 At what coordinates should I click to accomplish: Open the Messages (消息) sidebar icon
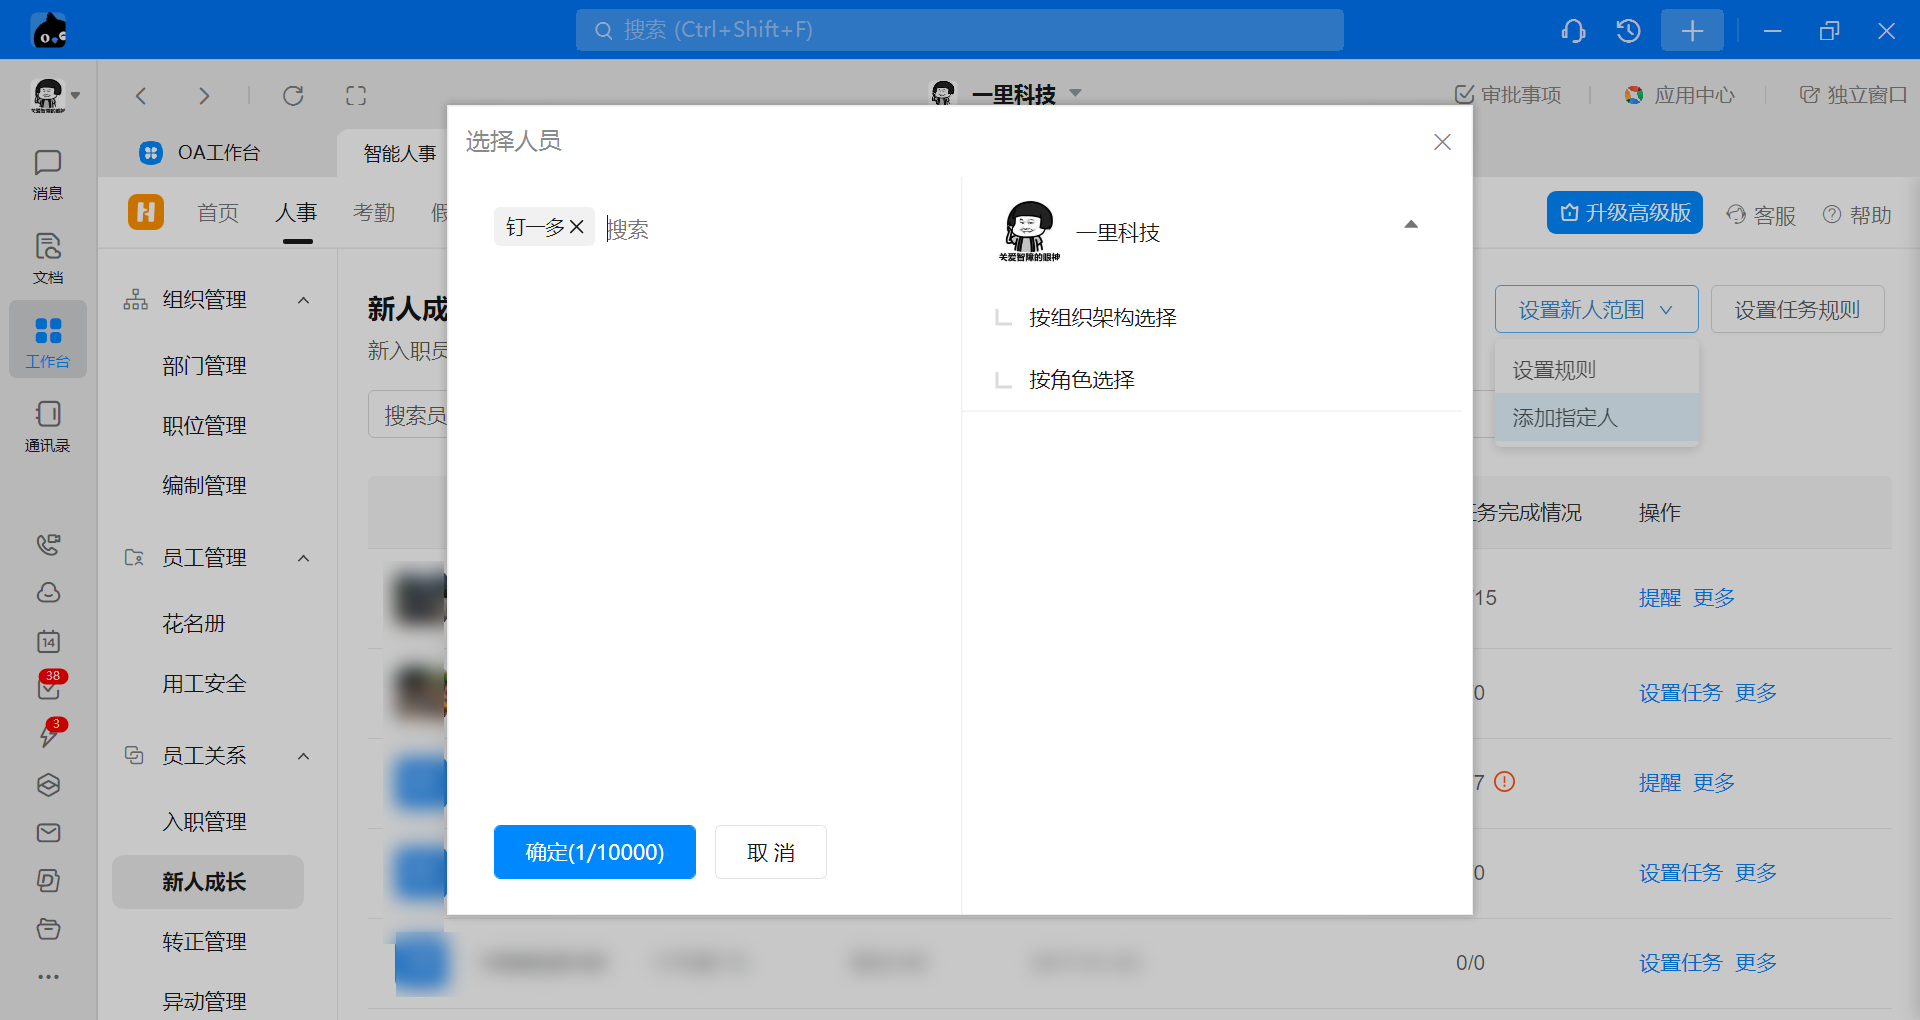point(47,173)
